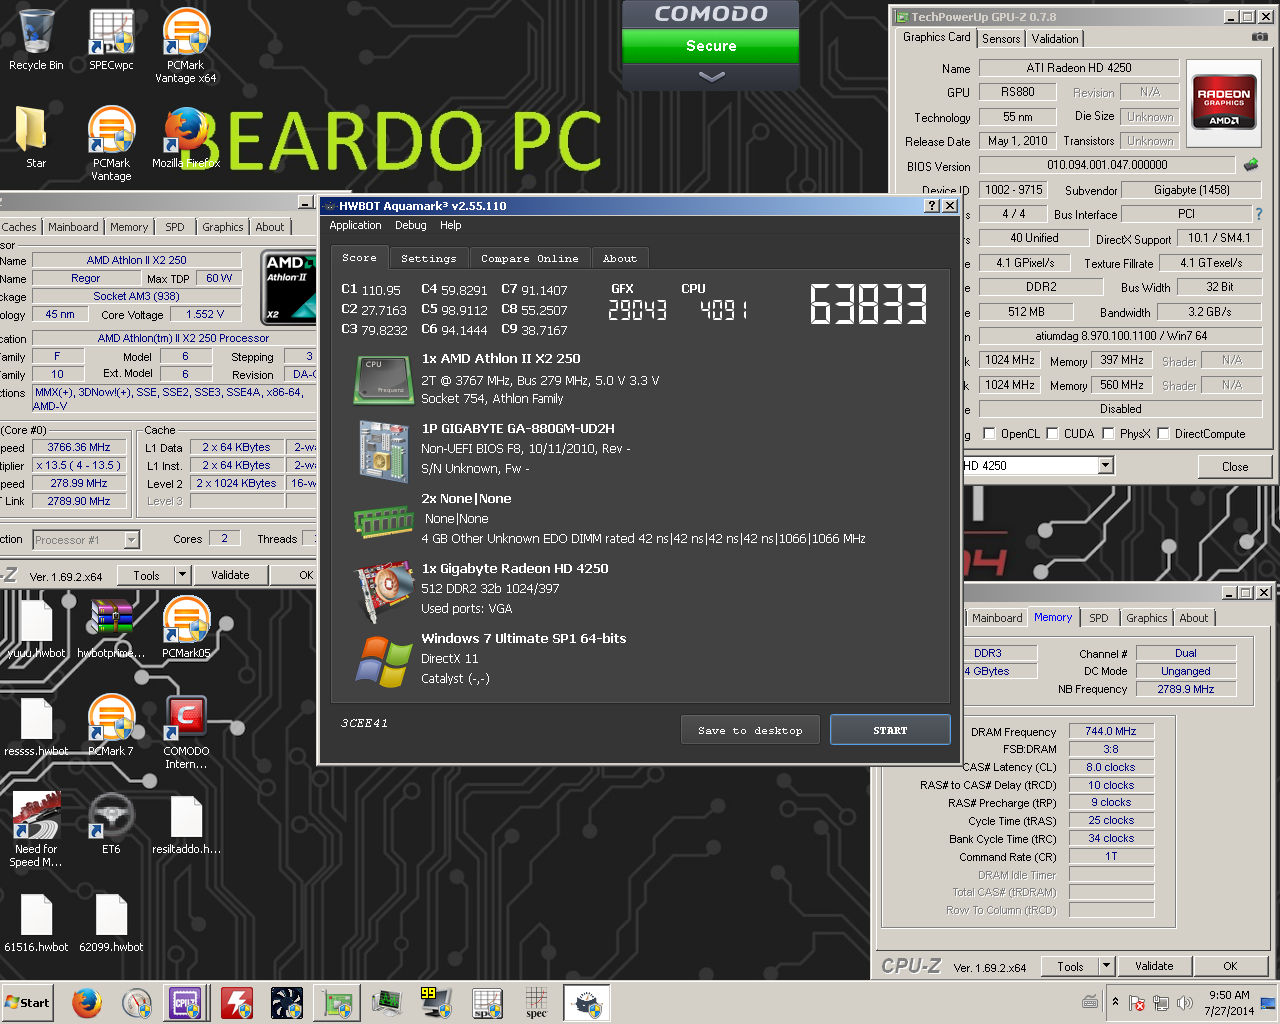Click the Close button in GPU-Z
Viewport: 1280px width, 1024px height.
(1234, 466)
